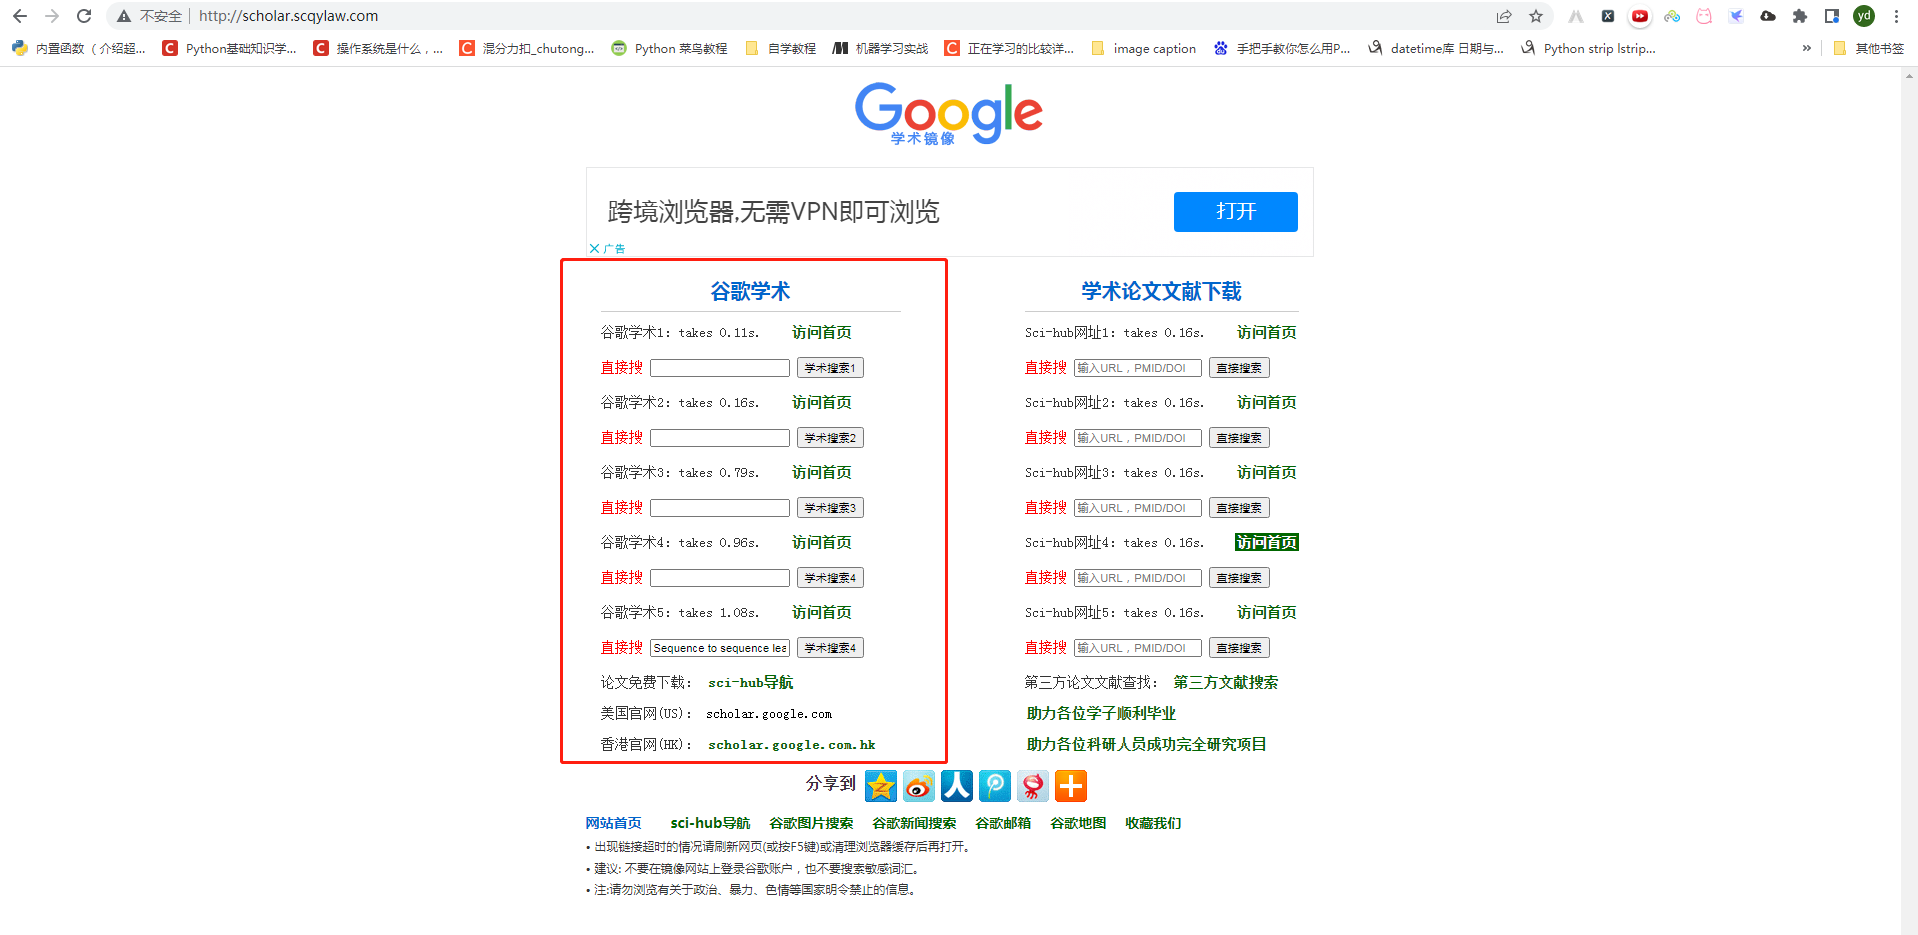Open the Python基础知识学 bookmark
The image size is (1918, 935).
click(x=229, y=48)
